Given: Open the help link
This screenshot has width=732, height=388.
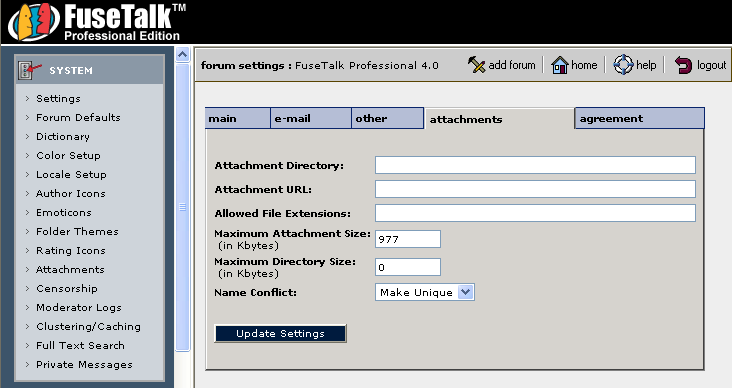Looking at the screenshot, I should point(646,65).
